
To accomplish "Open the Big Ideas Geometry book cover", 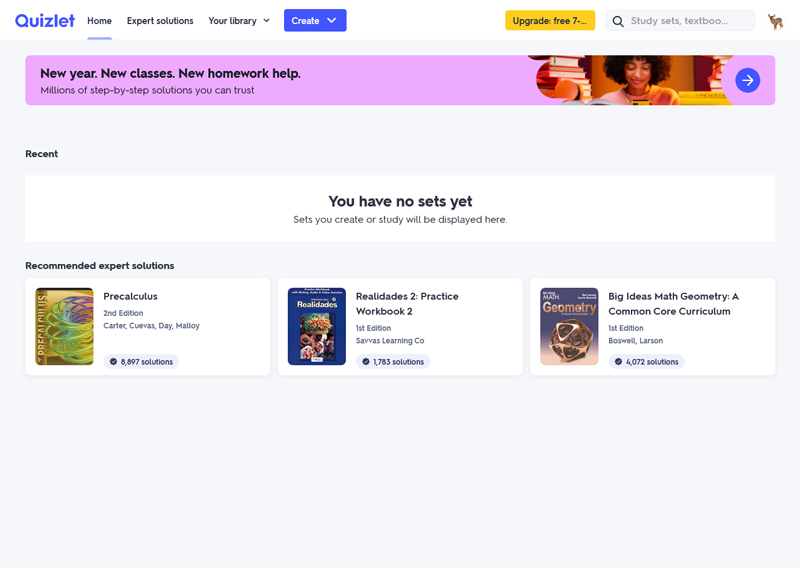I will [569, 327].
